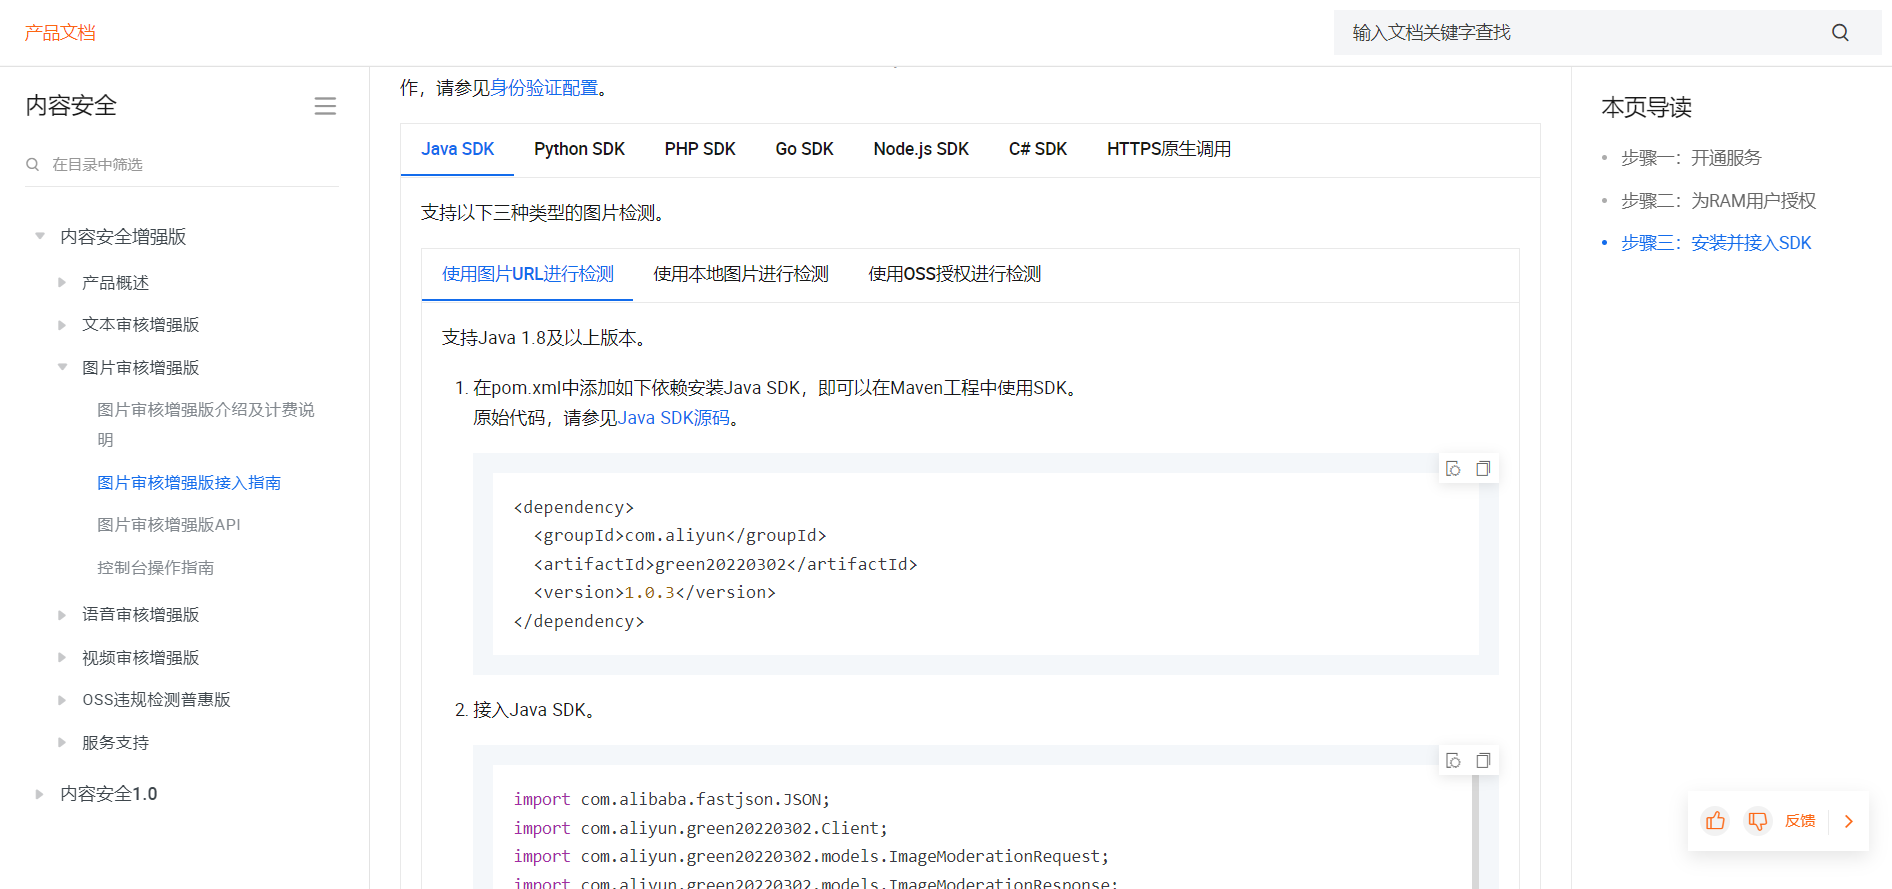Collapse the 图片审核增强版 section arrow
1892x889 pixels.
coord(62,367)
